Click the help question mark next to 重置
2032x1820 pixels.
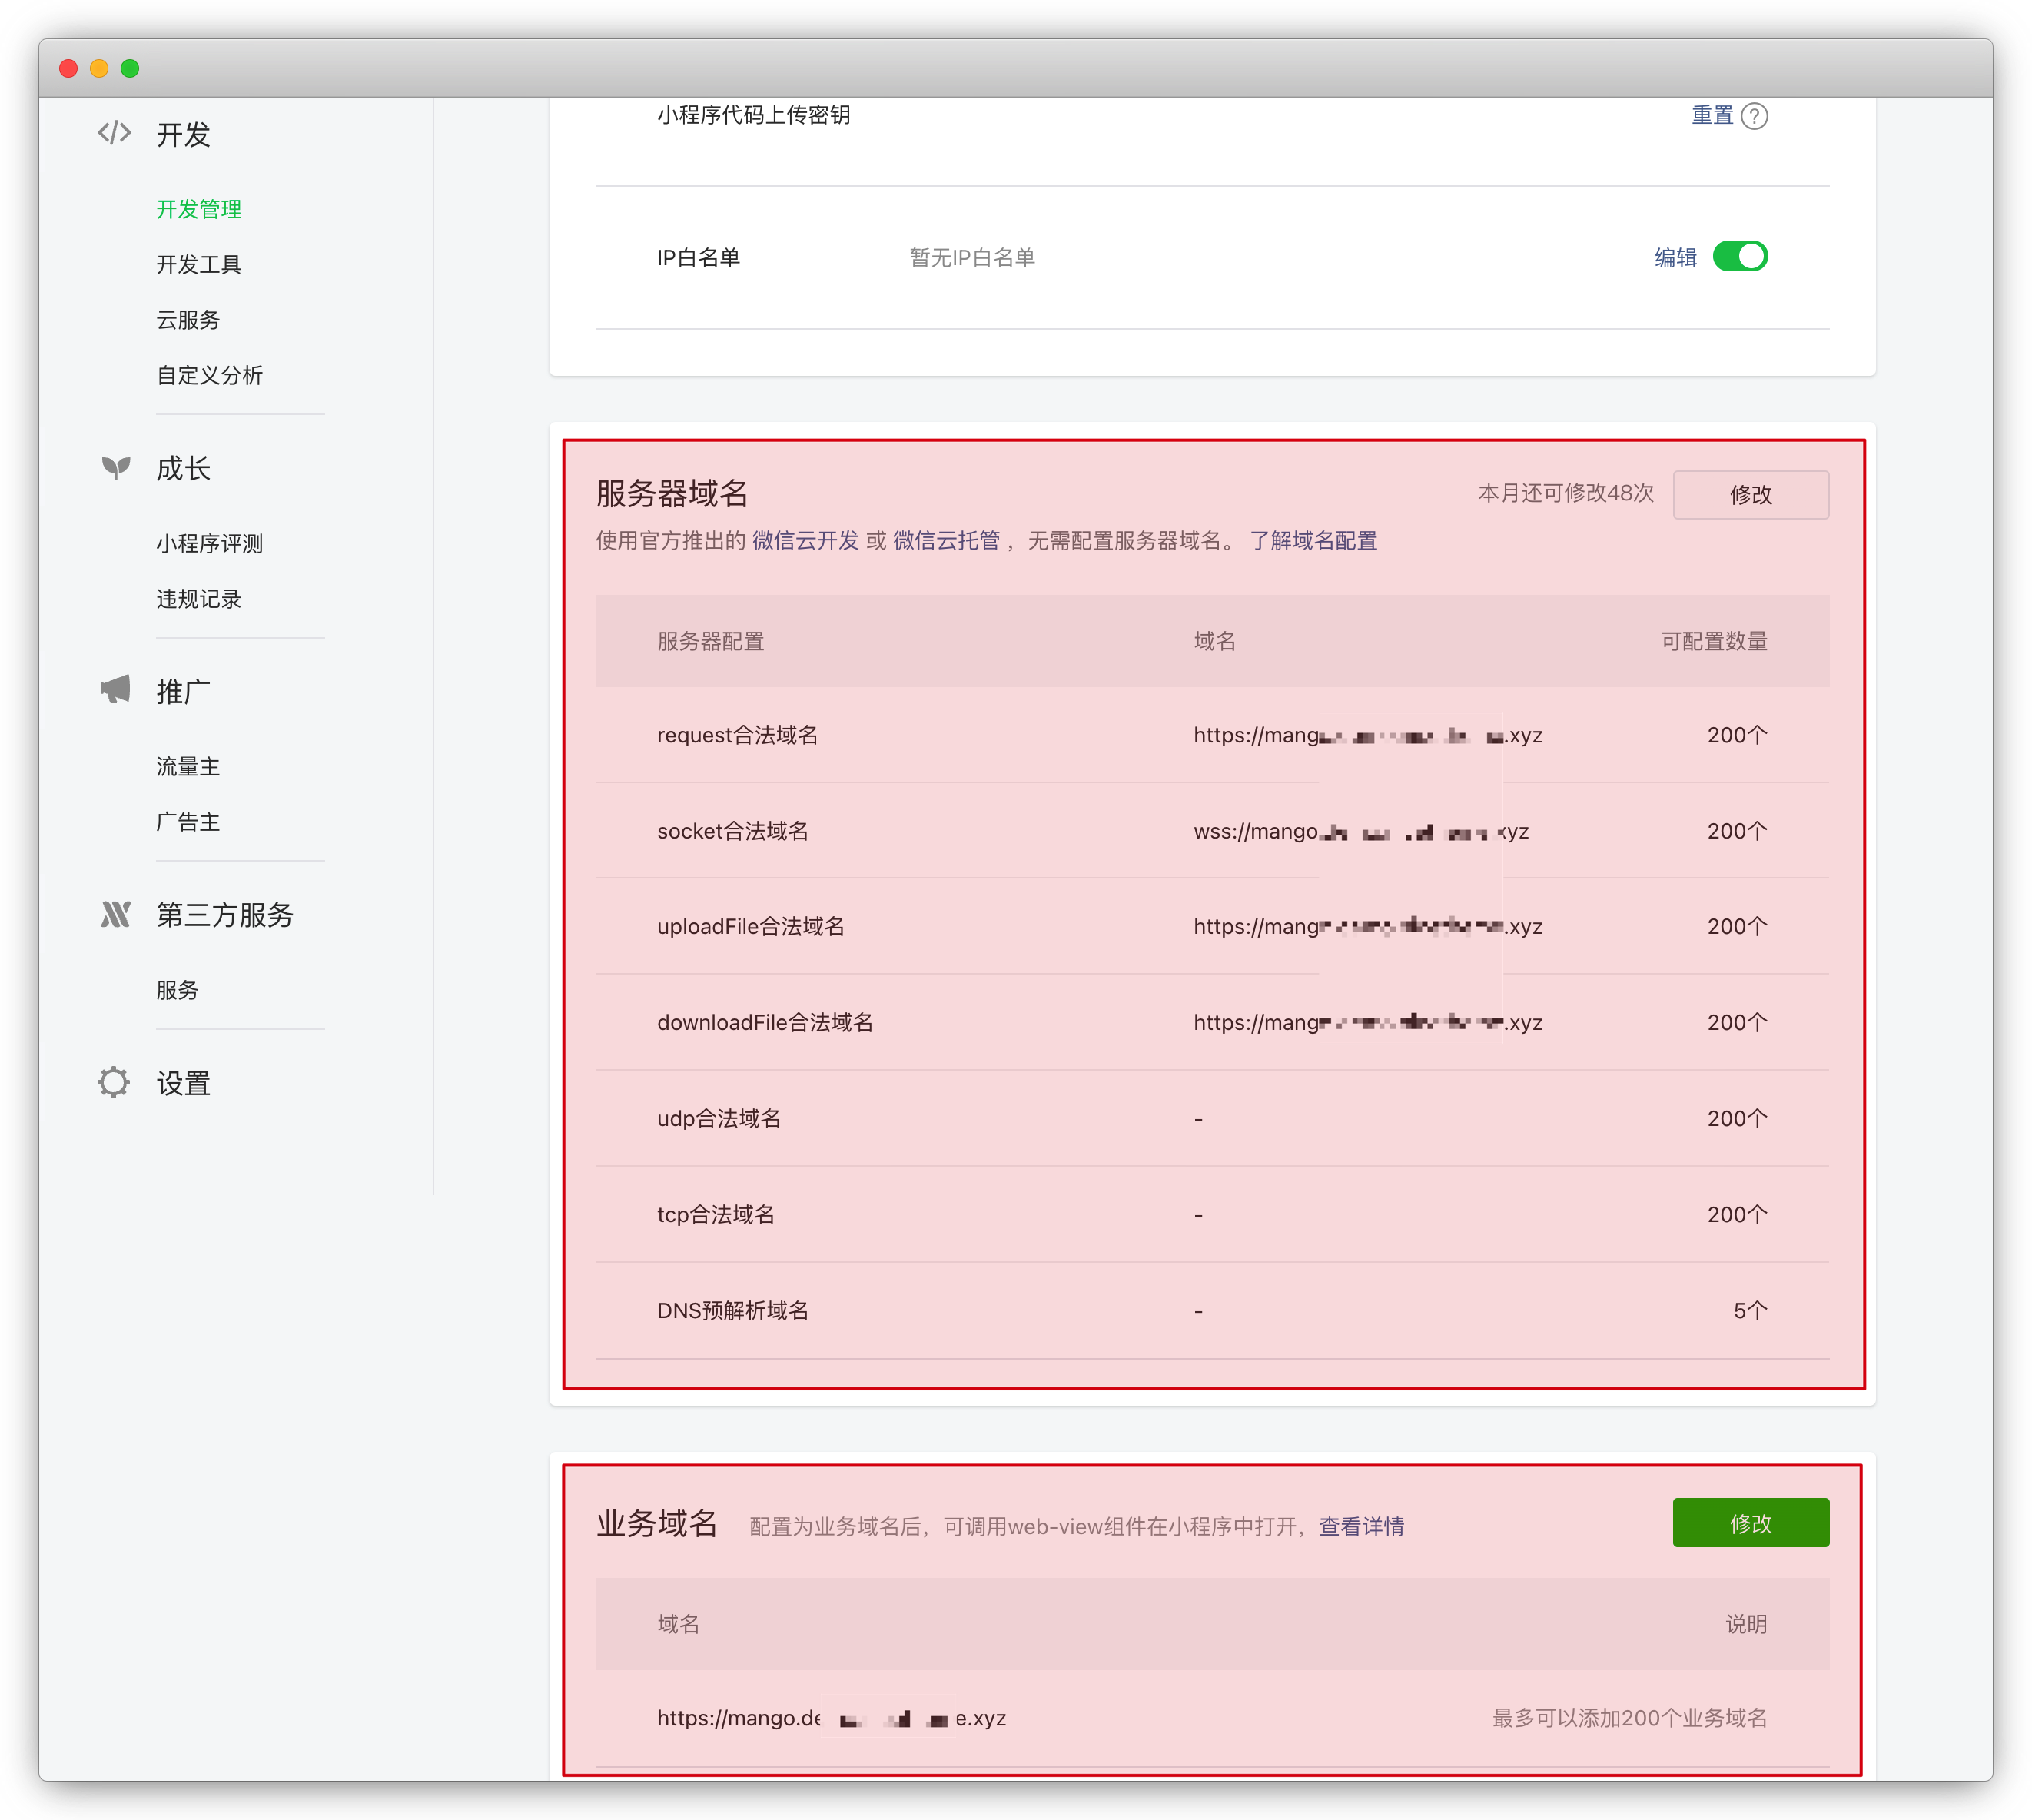click(1754, 116)
